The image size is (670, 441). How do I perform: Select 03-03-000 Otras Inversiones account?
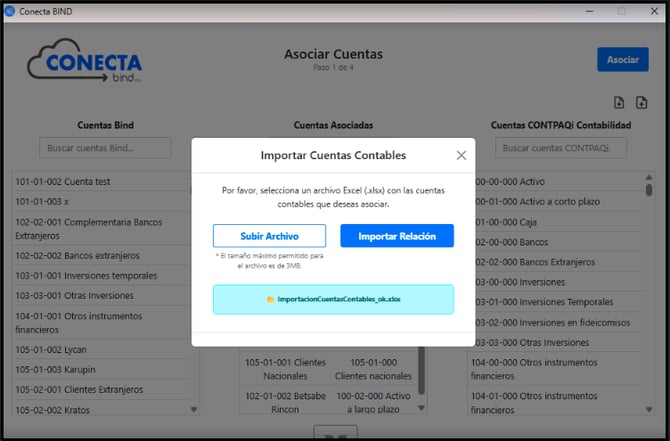pyautogui.click(x=559, y=342)
